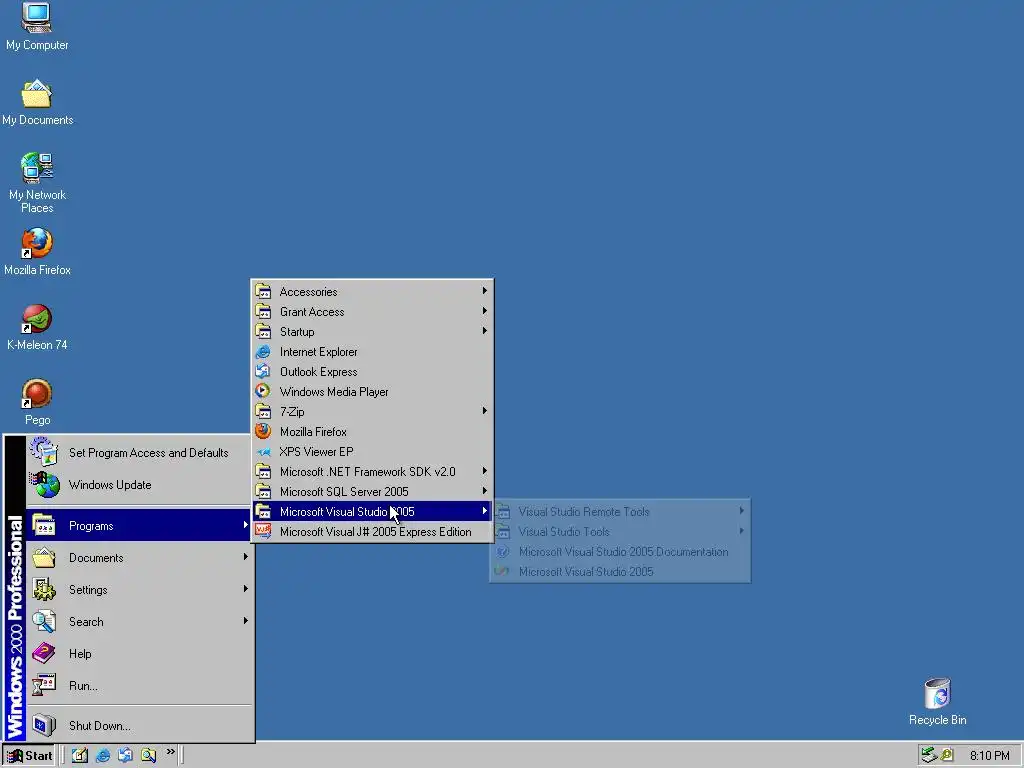Expand Grant Access program group
The height and width of the screenshot is (768, 1024).
point(372,312)
